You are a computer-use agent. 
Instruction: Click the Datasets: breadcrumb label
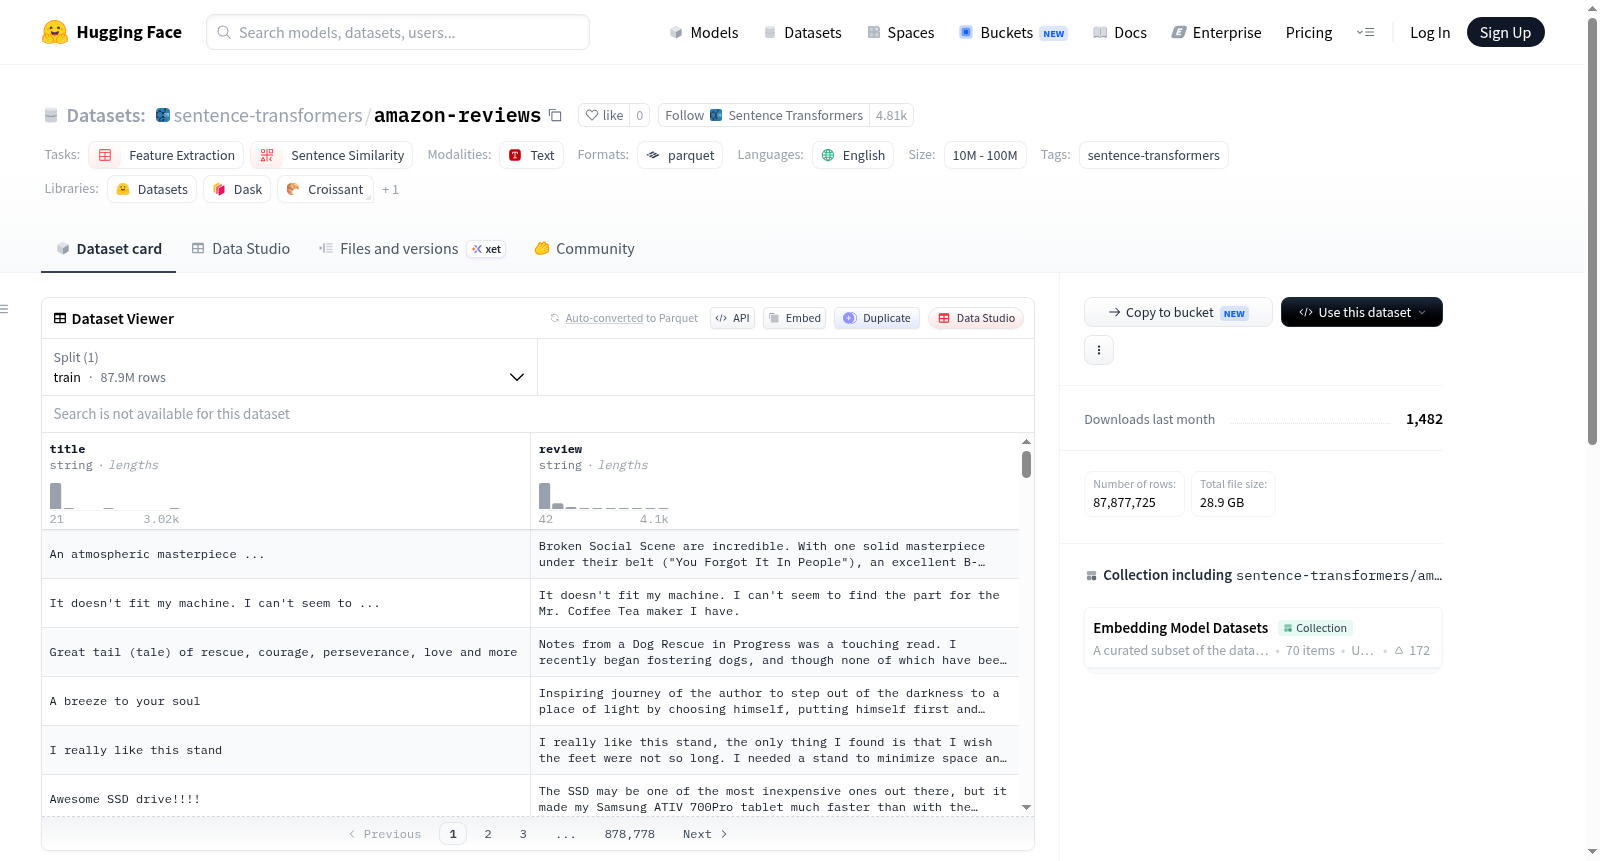[x=106, y=115]
